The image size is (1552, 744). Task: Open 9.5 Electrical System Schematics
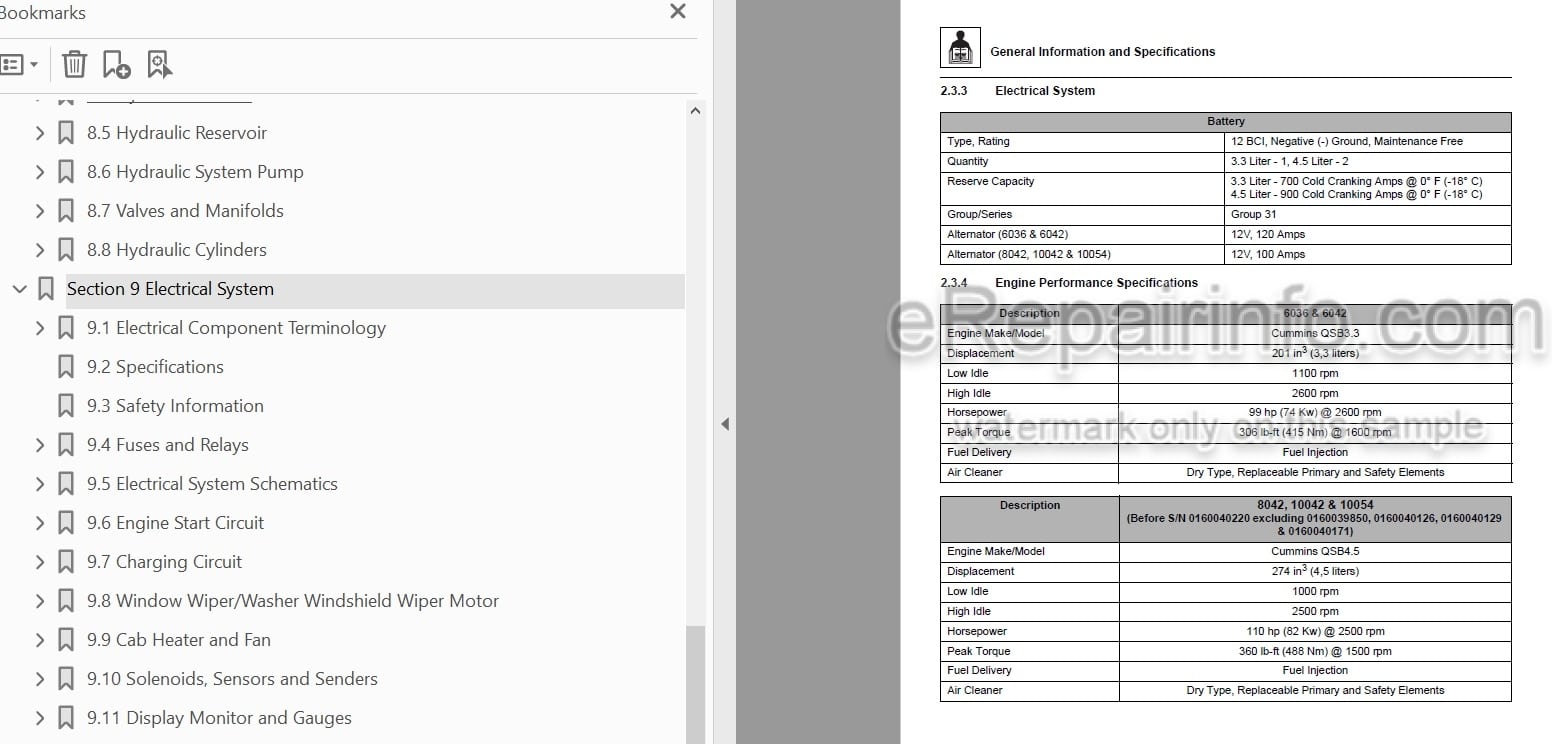[x=212, y=484]
